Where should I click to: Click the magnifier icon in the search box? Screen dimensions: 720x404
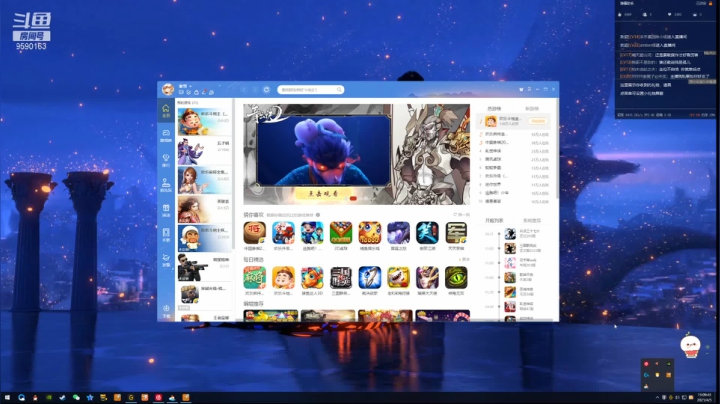pos(339,90)
